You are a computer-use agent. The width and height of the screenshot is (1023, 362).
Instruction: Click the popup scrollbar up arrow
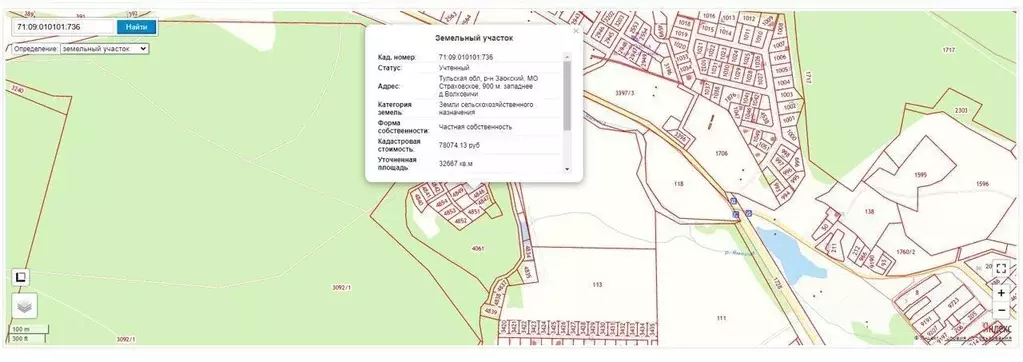(x=566, y=57)
